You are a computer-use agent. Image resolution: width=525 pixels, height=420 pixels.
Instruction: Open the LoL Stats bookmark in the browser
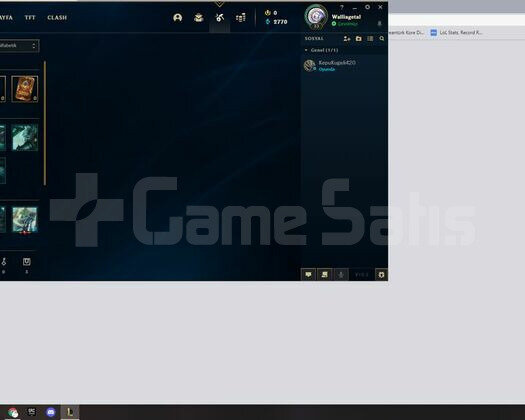coord(457,32)
